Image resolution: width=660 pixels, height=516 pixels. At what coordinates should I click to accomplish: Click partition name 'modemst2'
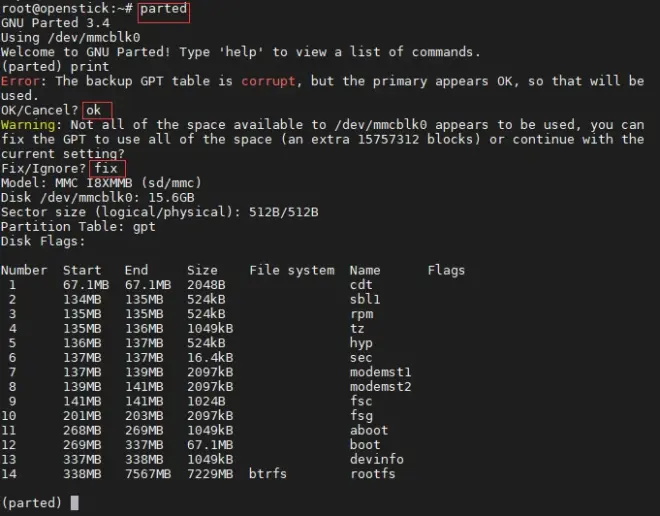381,387
